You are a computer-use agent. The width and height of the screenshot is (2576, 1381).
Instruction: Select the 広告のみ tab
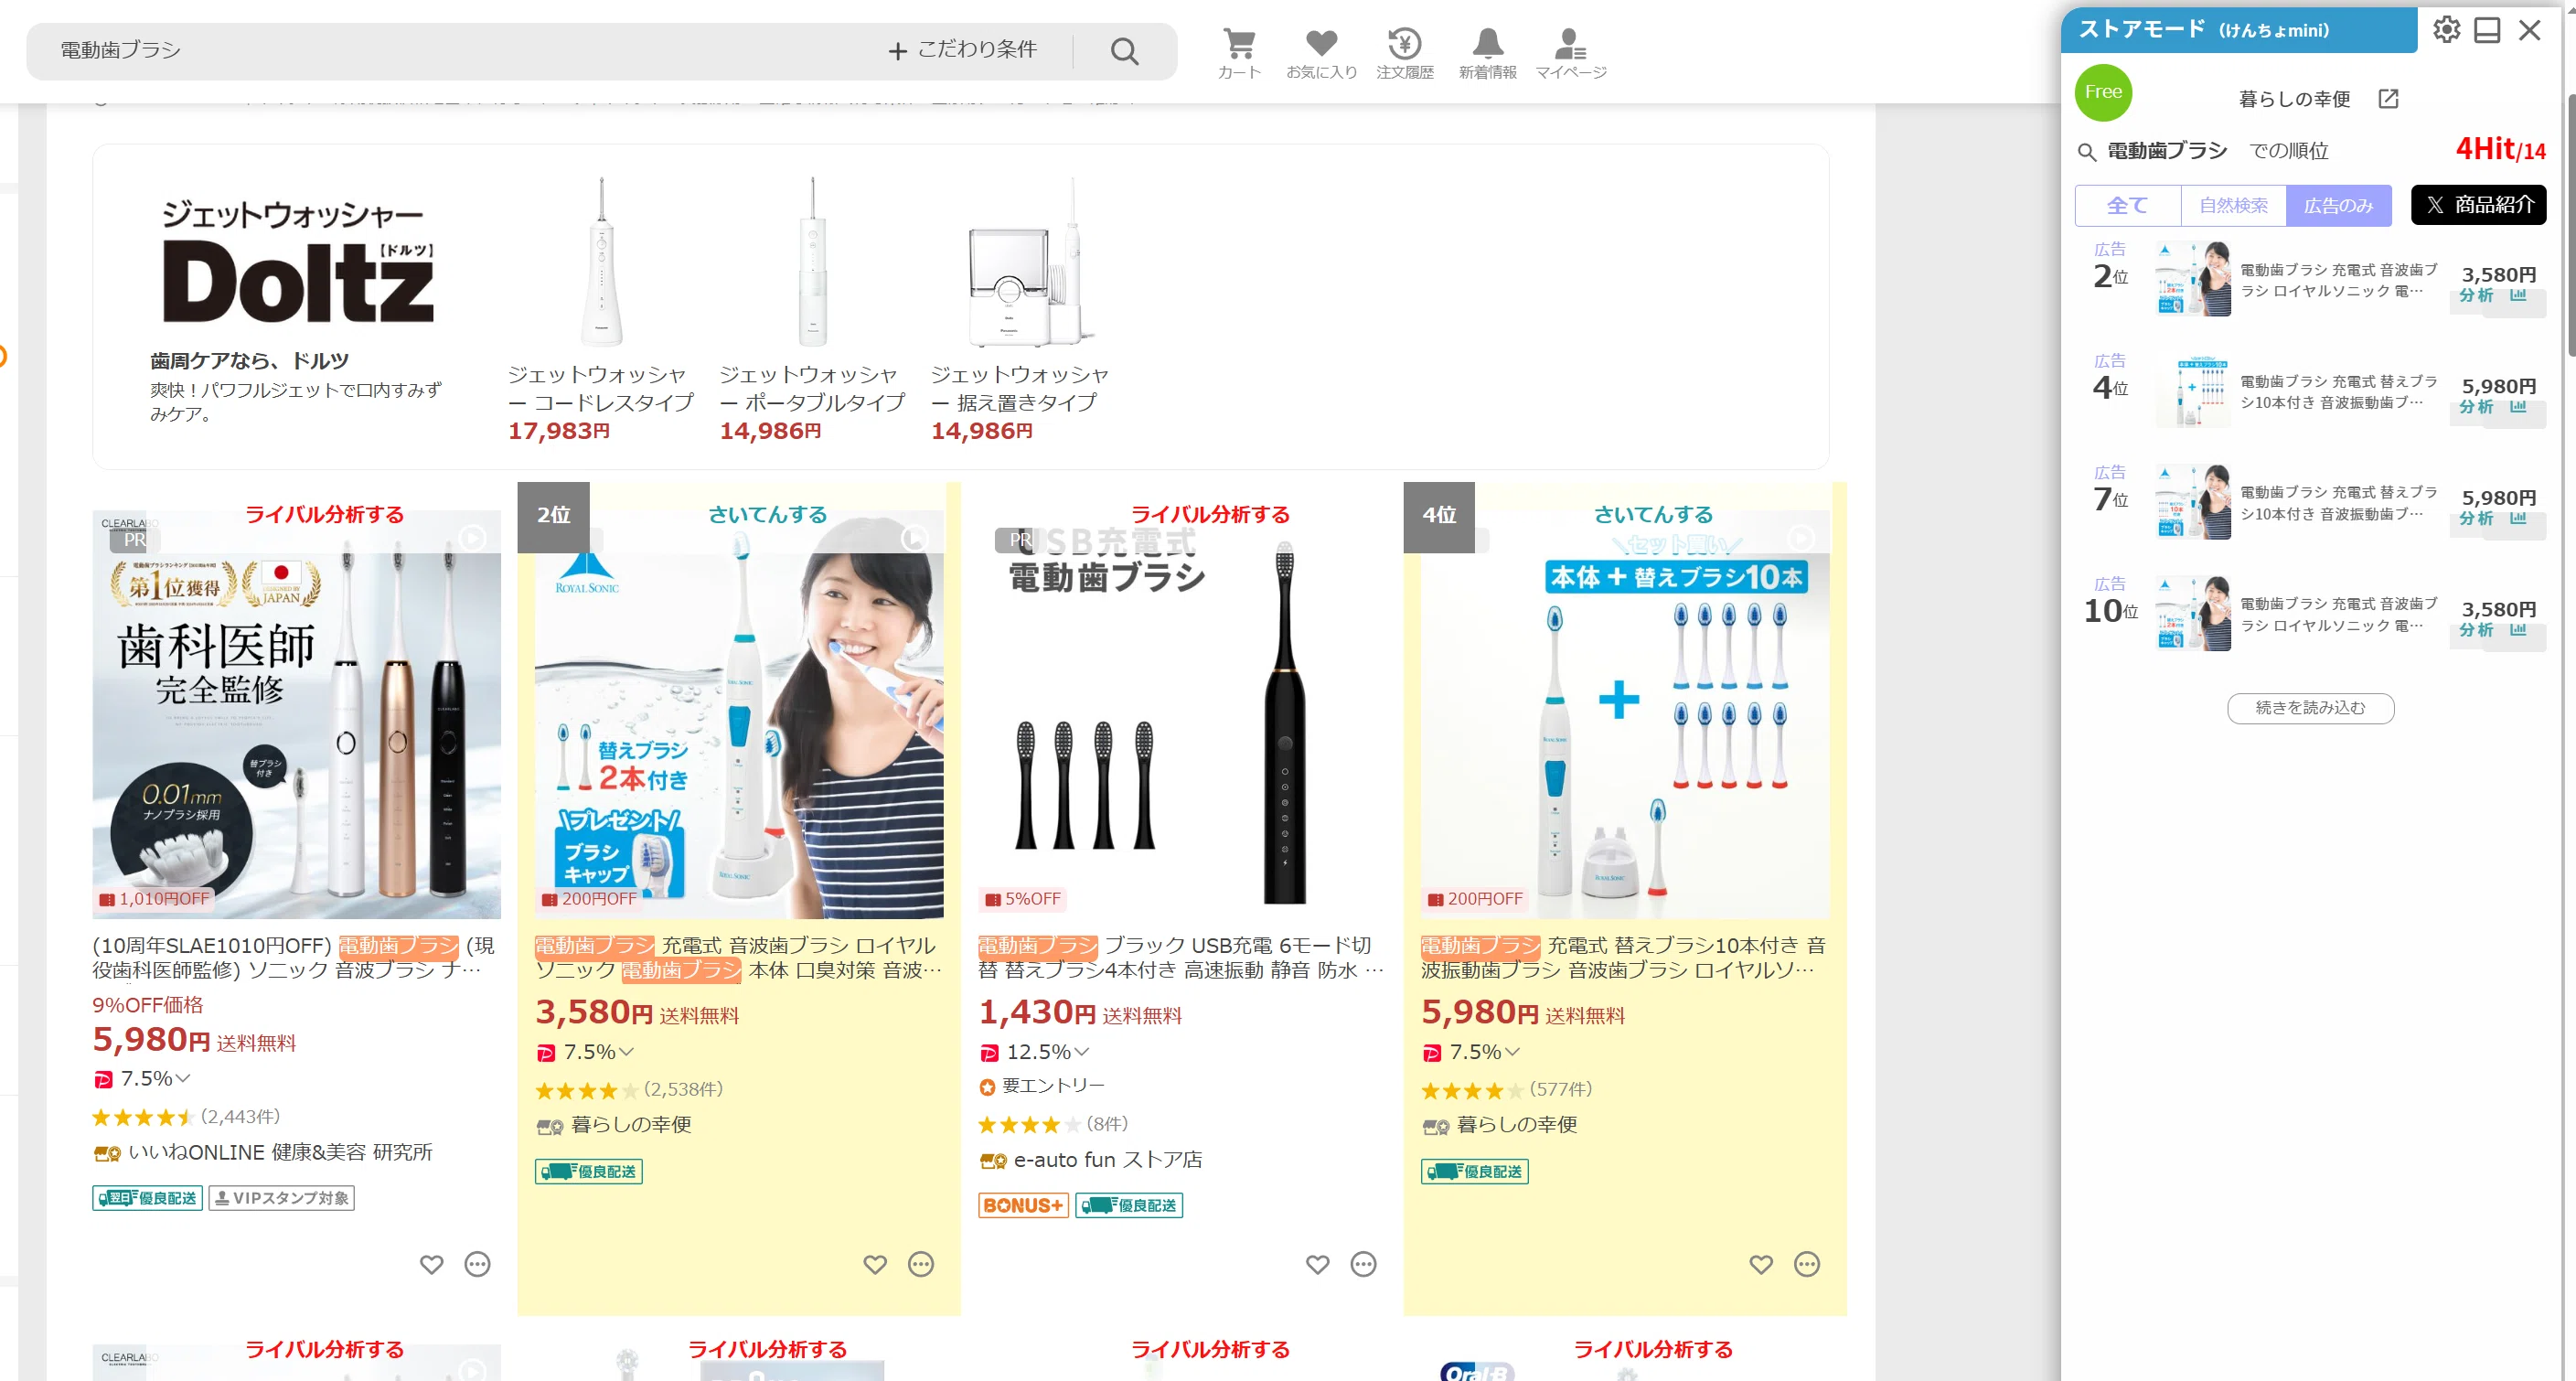click(x=2338, y=205)
